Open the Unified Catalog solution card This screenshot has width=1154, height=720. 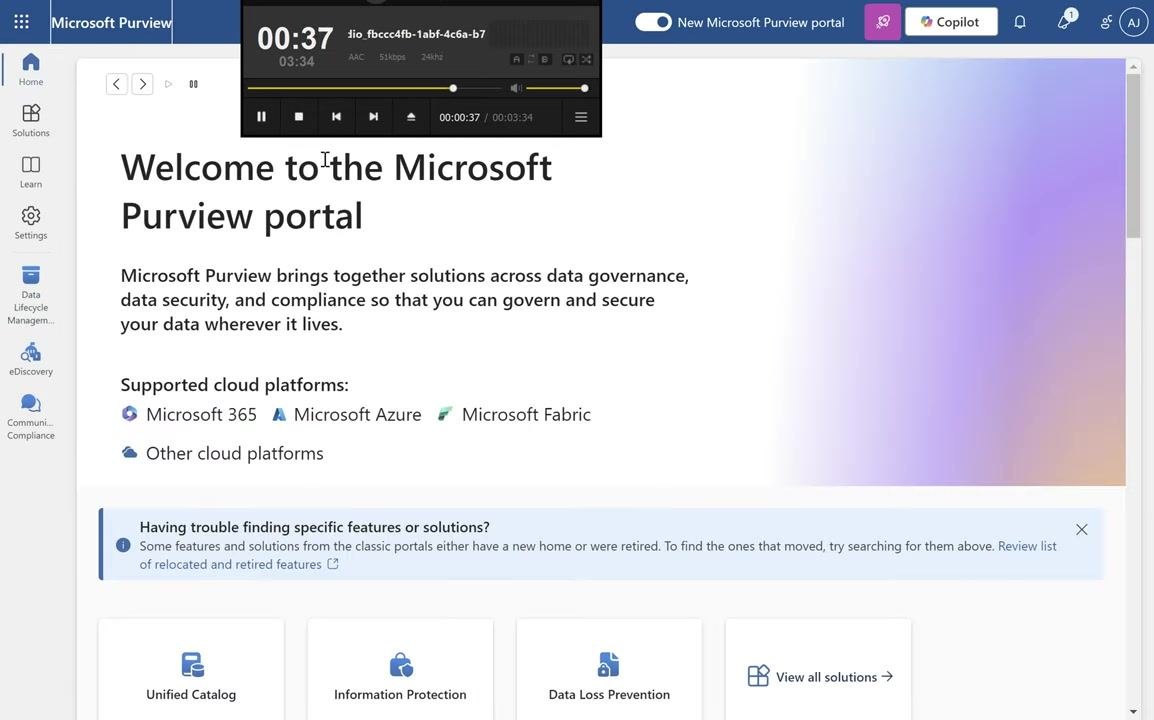click(x=191, y=669)
